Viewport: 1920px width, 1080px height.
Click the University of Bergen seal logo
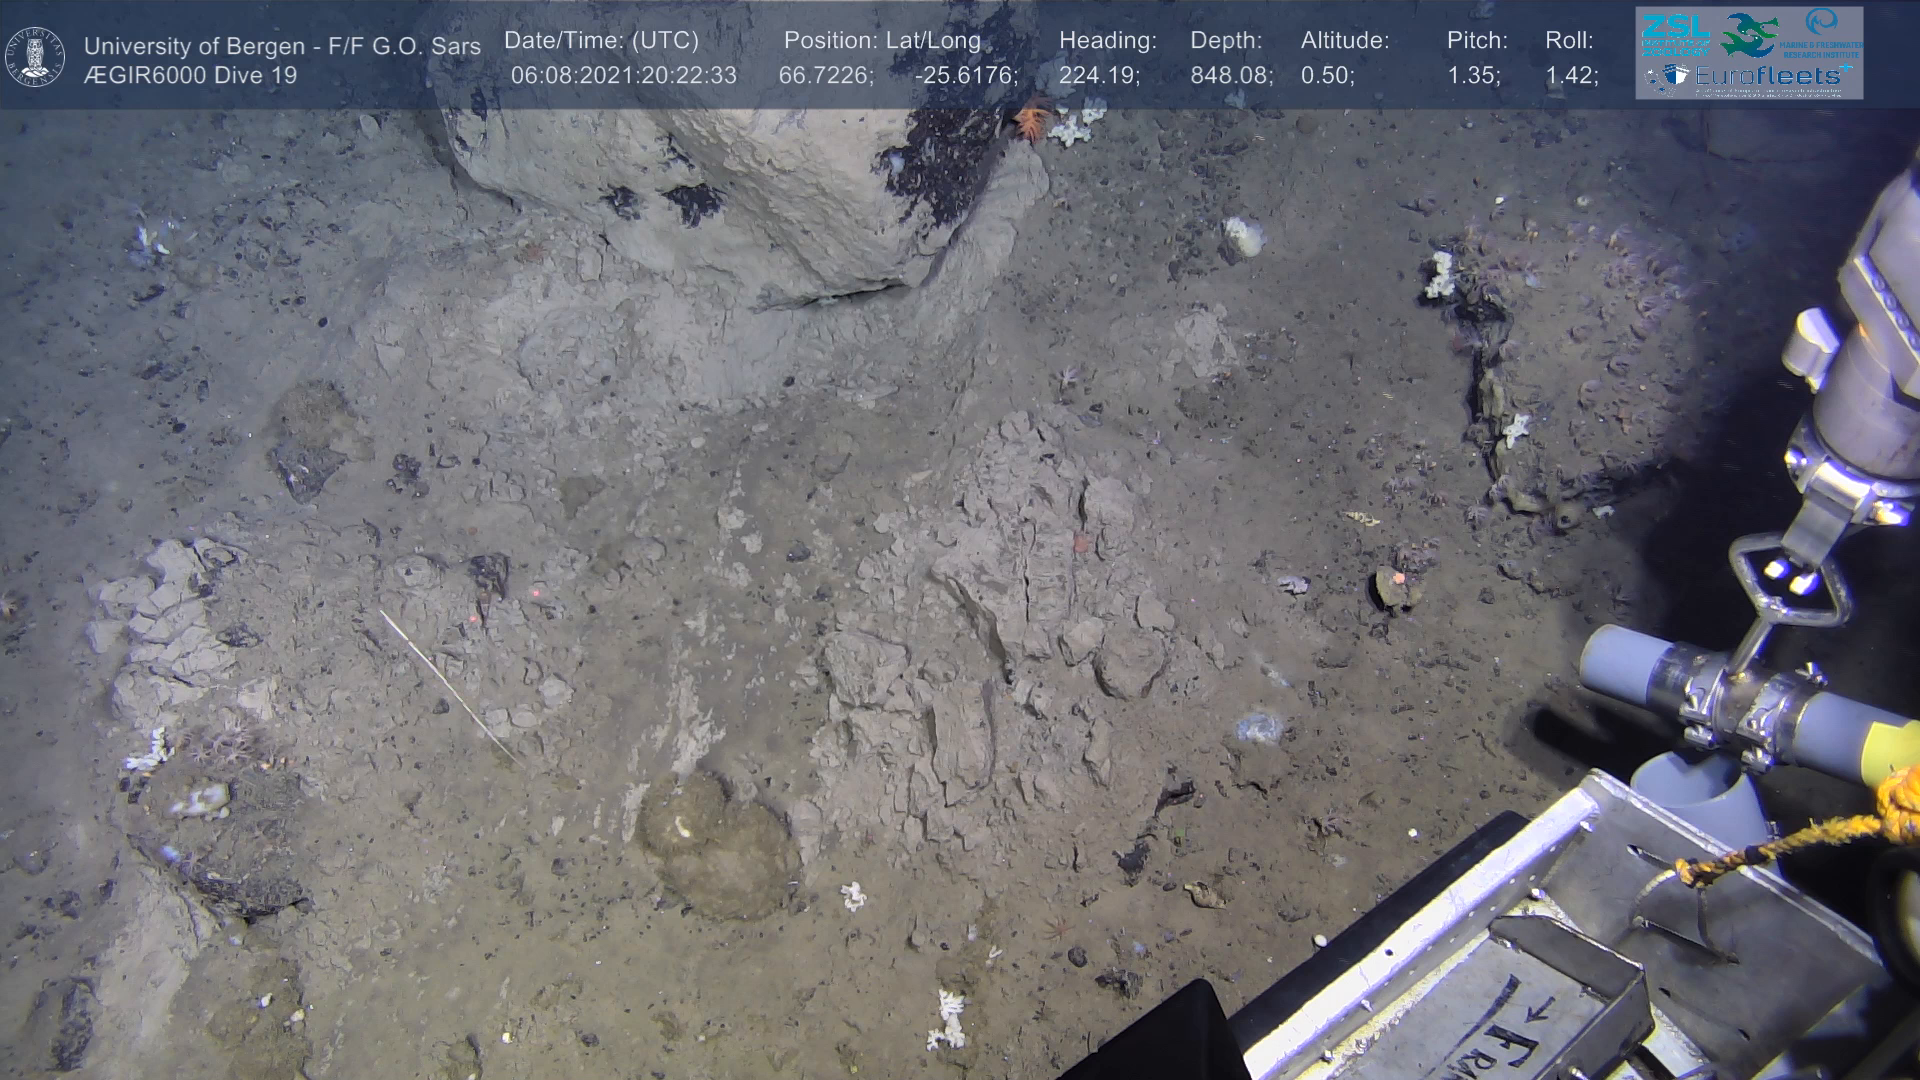(35, 57)
